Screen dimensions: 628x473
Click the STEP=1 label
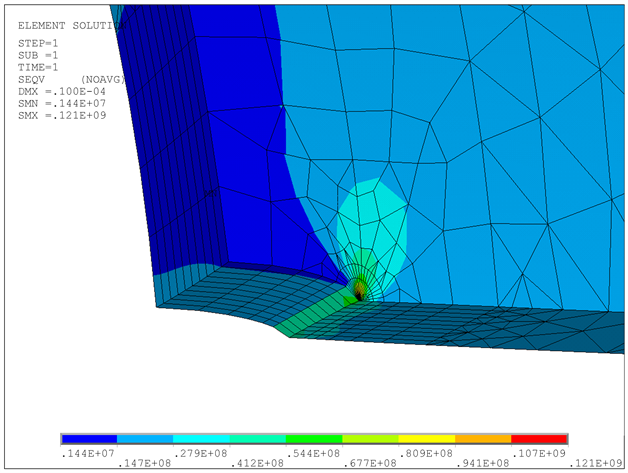[x=39, y=43]
